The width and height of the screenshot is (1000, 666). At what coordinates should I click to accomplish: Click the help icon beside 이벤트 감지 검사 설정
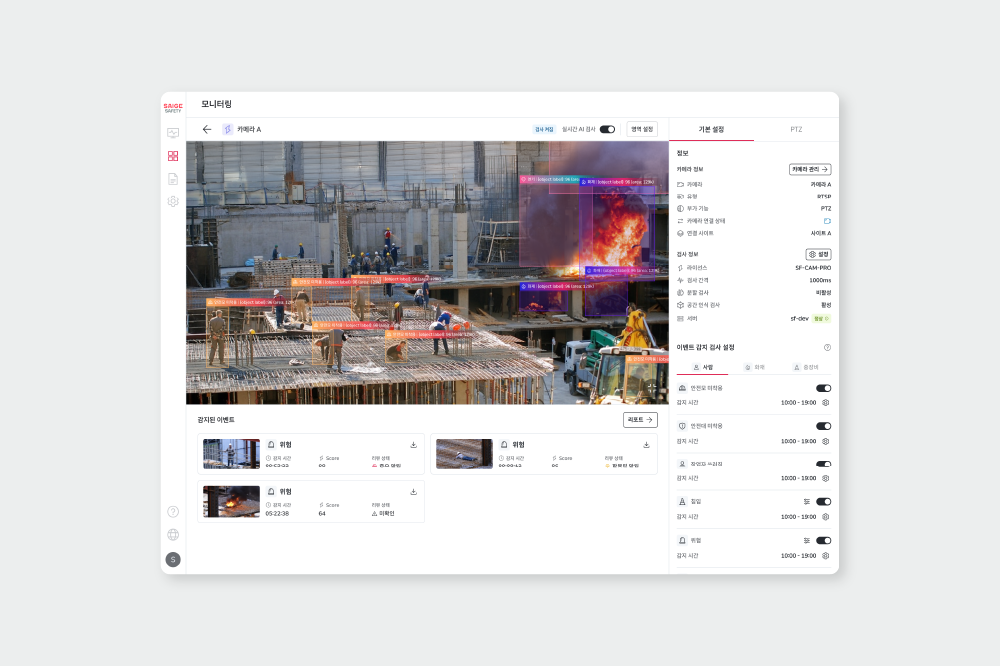[827, 348]
